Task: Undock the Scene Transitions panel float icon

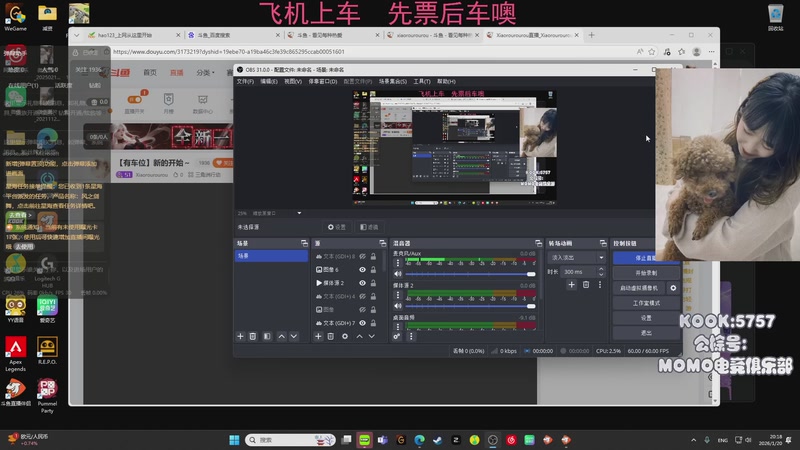Action: [603, 243]
